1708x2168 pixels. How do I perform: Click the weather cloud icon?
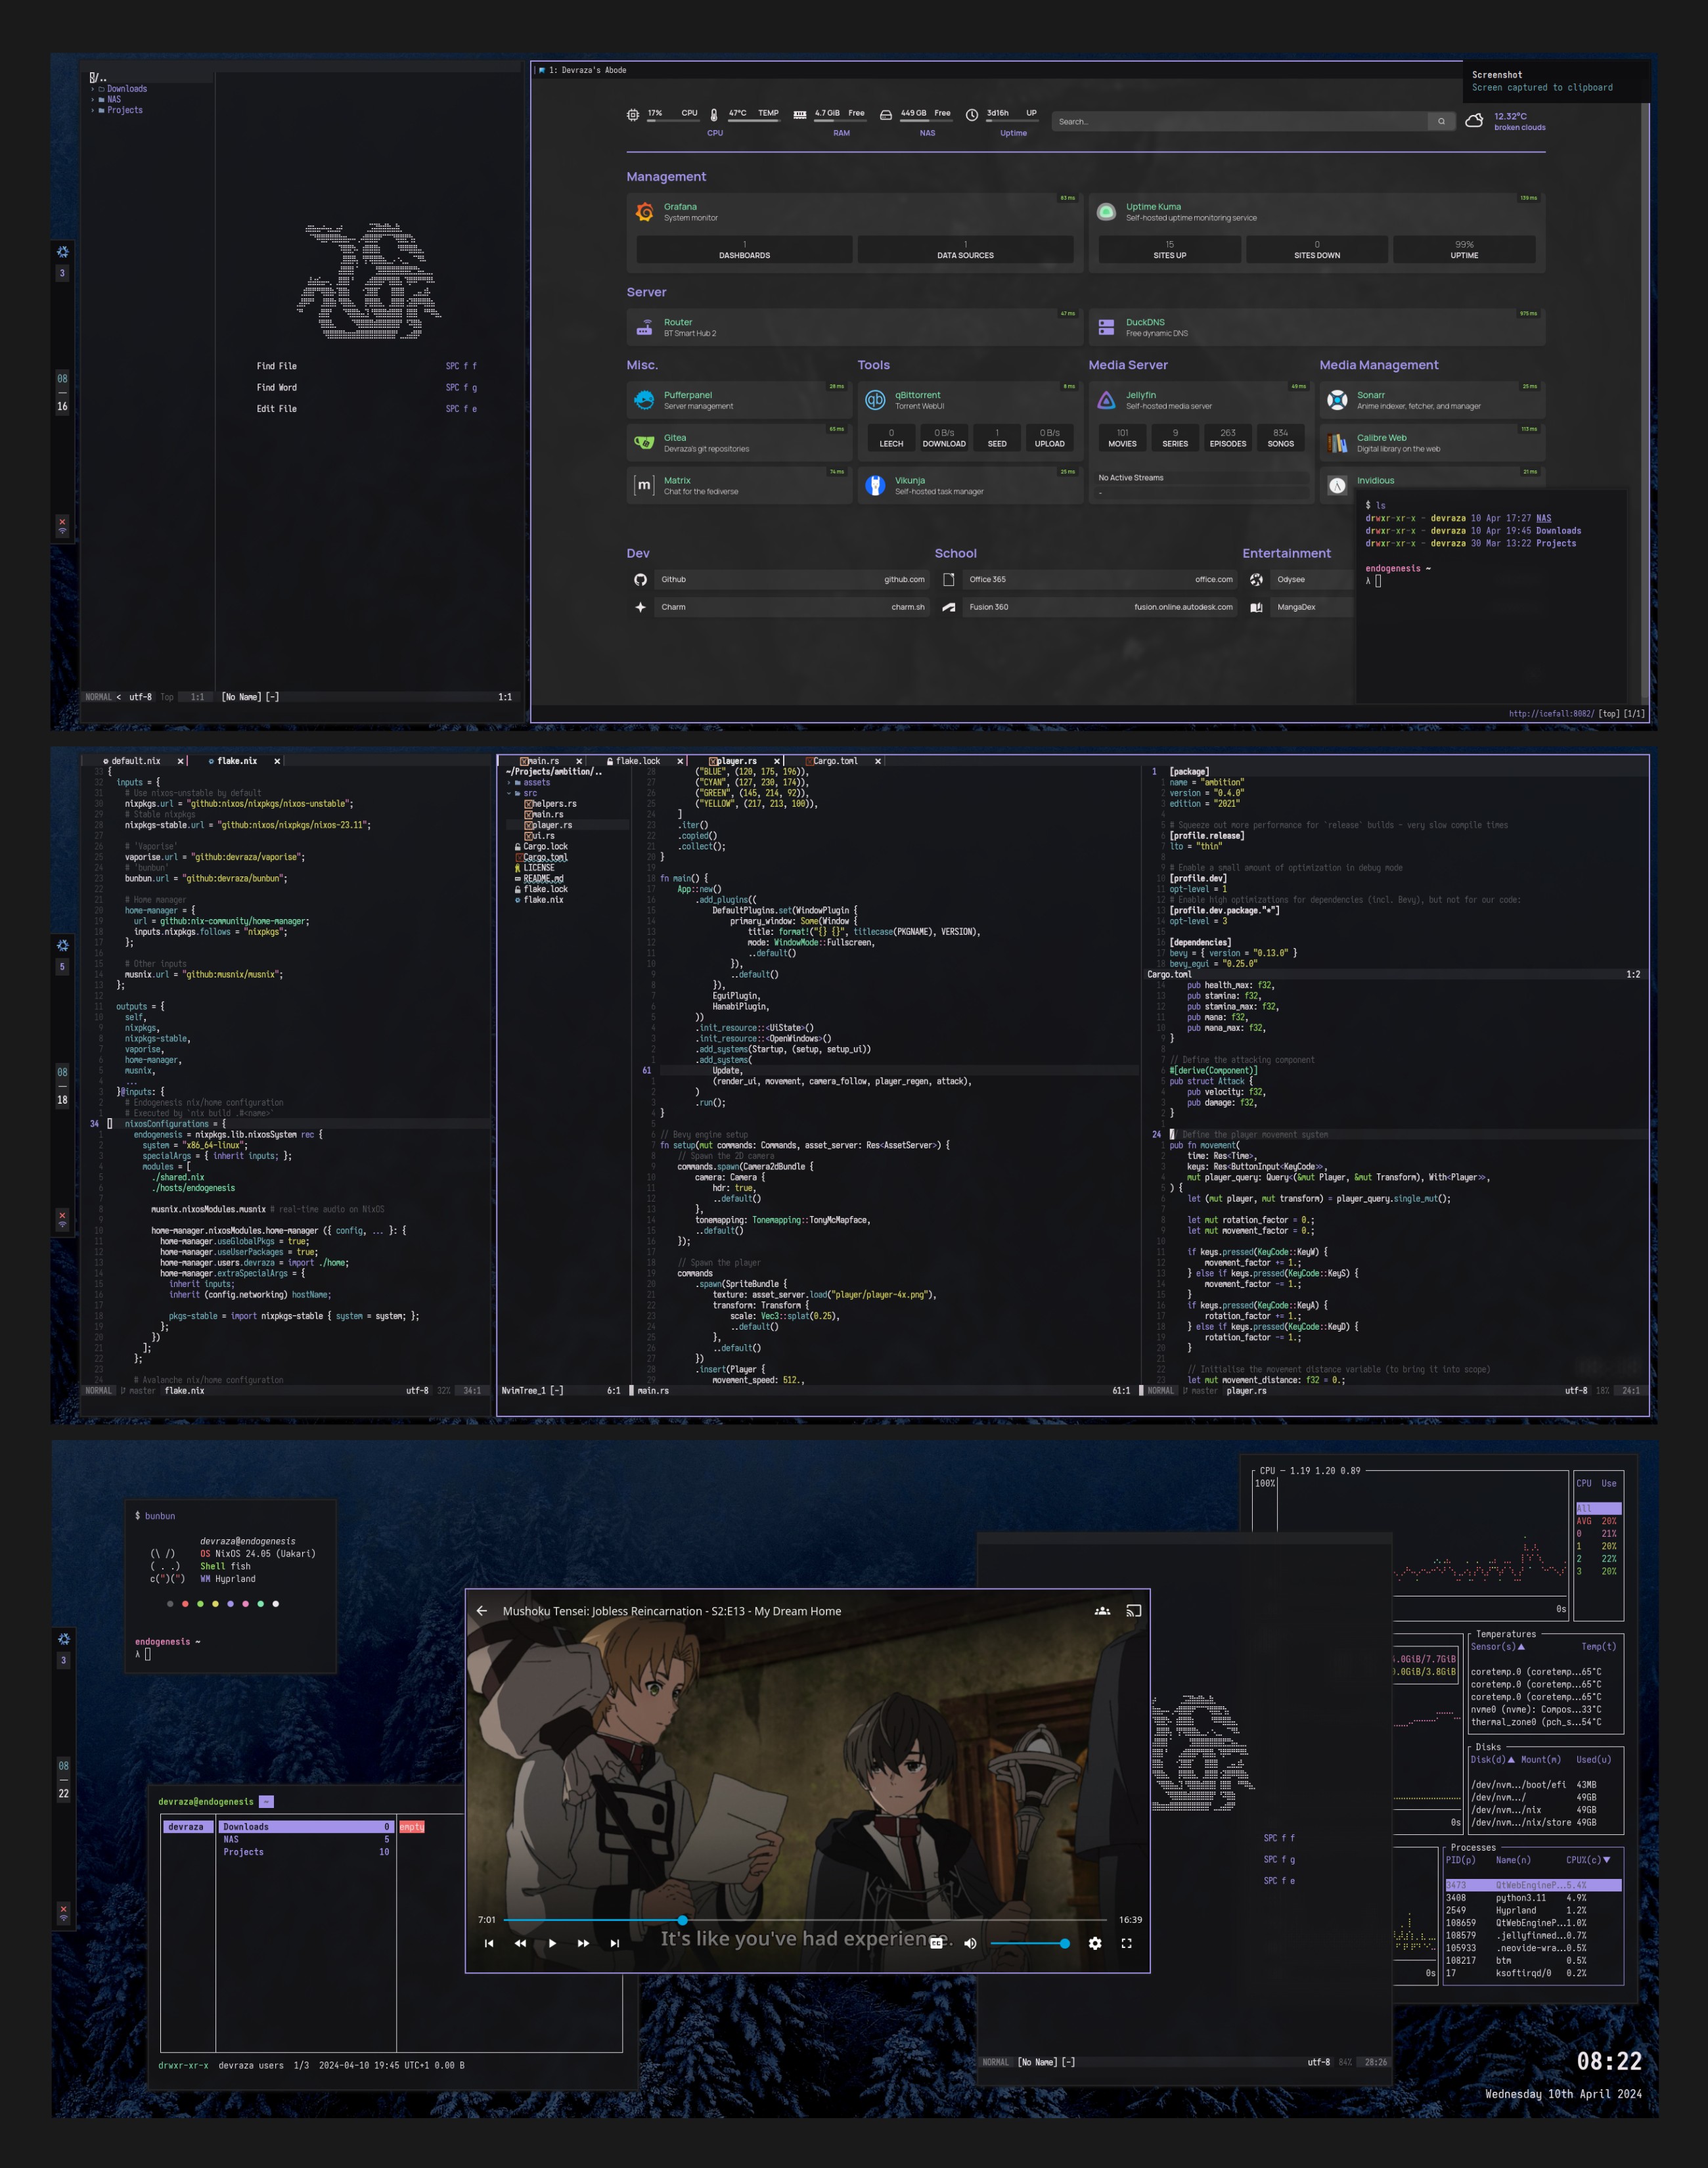[x=1474, y=121]
